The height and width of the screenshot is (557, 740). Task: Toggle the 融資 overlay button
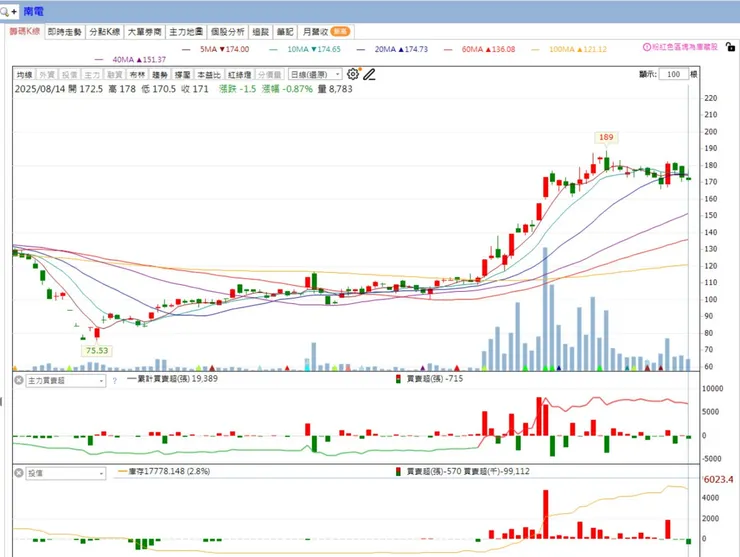coord(115,75)
